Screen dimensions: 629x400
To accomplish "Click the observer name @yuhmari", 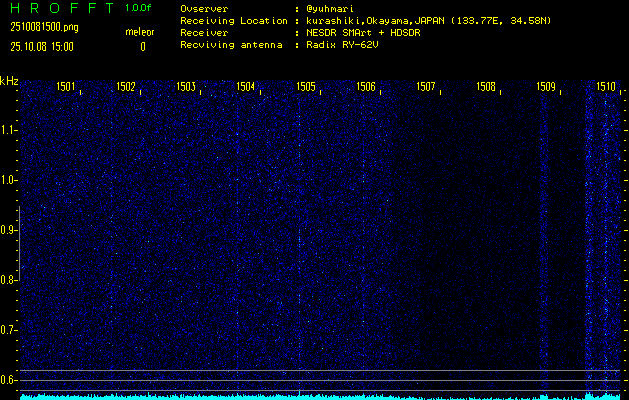I will pyautogui.click(x=330, y=9).
